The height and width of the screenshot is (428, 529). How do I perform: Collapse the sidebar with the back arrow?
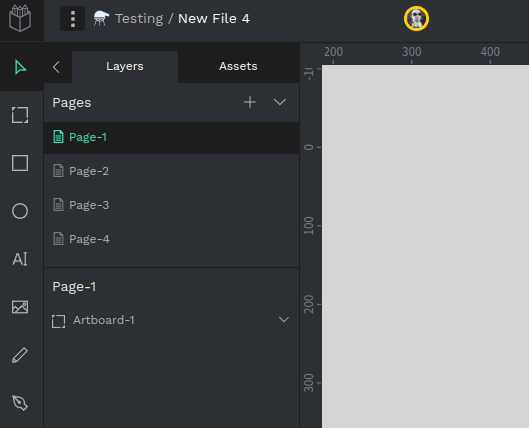56,67
